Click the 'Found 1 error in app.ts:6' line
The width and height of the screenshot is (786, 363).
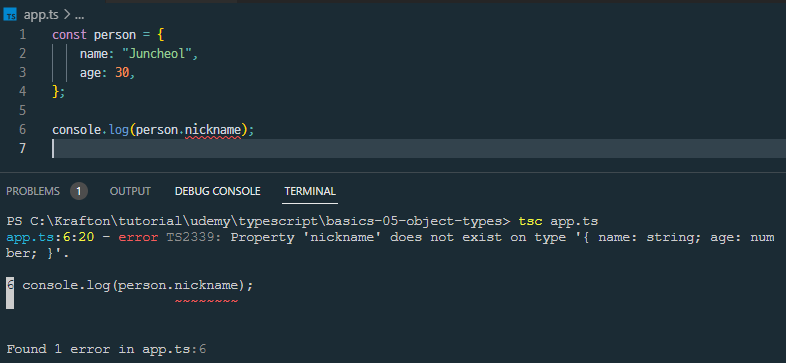pyautogui.click(x=106, y=349)
